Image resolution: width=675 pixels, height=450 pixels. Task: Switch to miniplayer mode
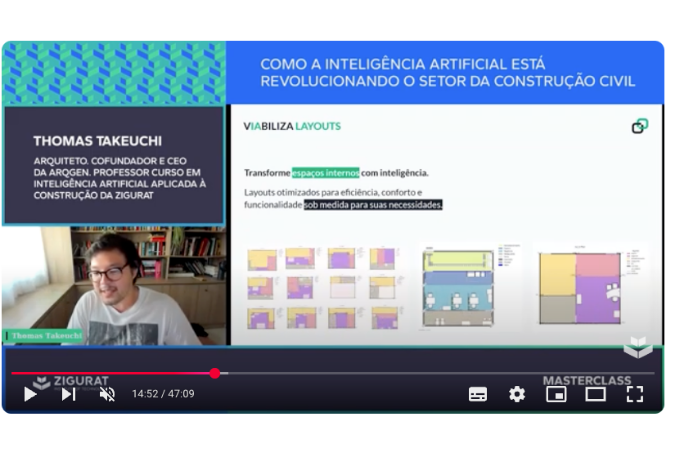[556, 394]
